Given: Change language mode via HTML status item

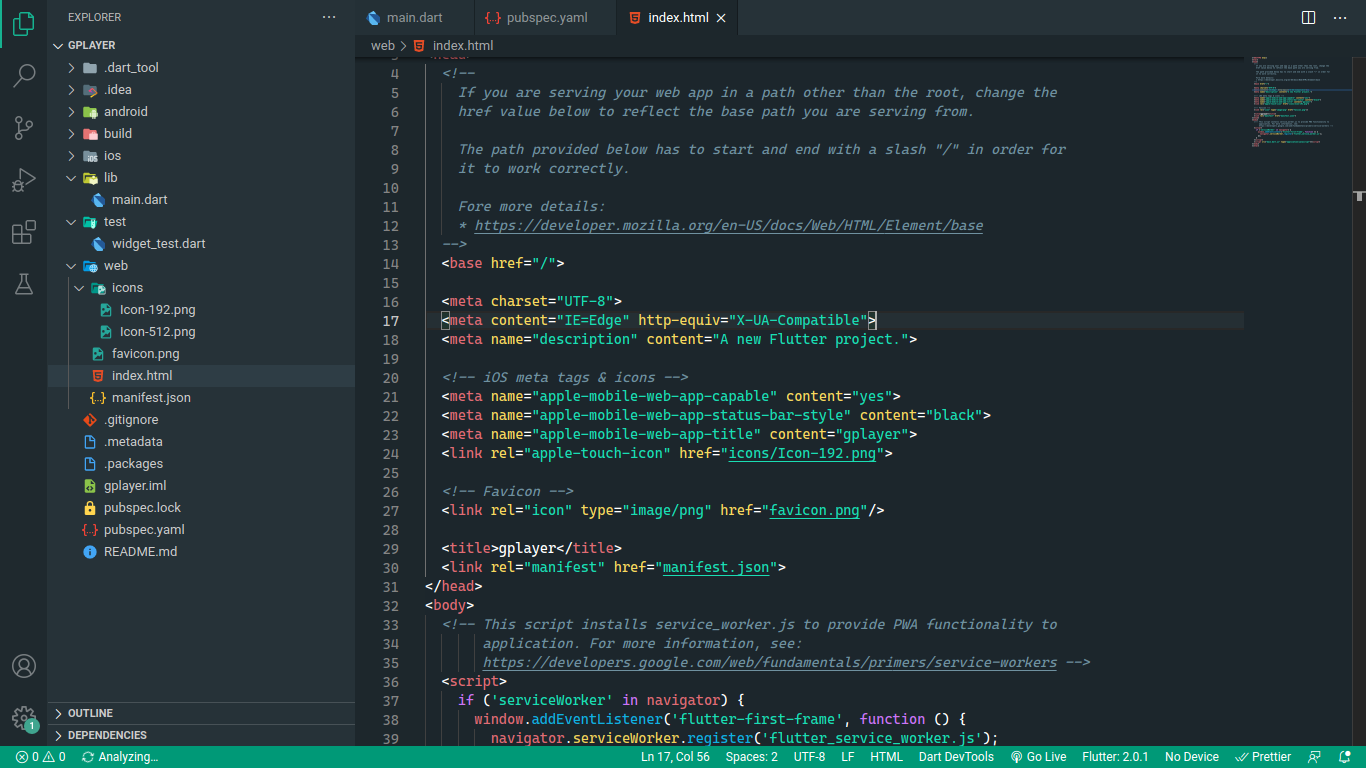Looking at the screenshot, I should [x=886, y=757].
